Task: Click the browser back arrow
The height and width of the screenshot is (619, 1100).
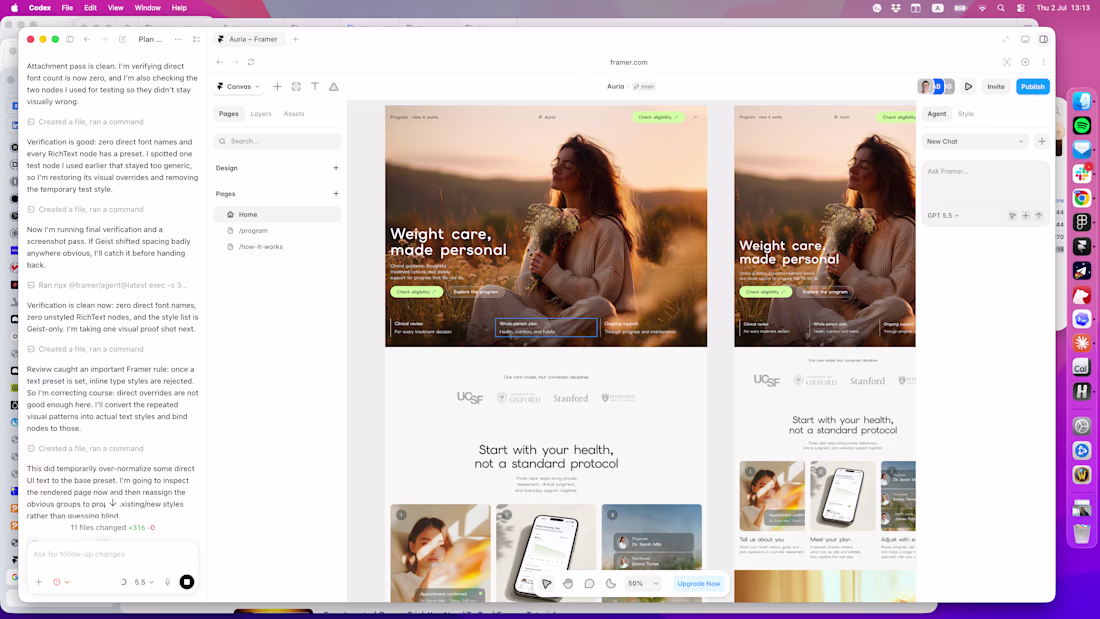Action: [x=220, y=62]
